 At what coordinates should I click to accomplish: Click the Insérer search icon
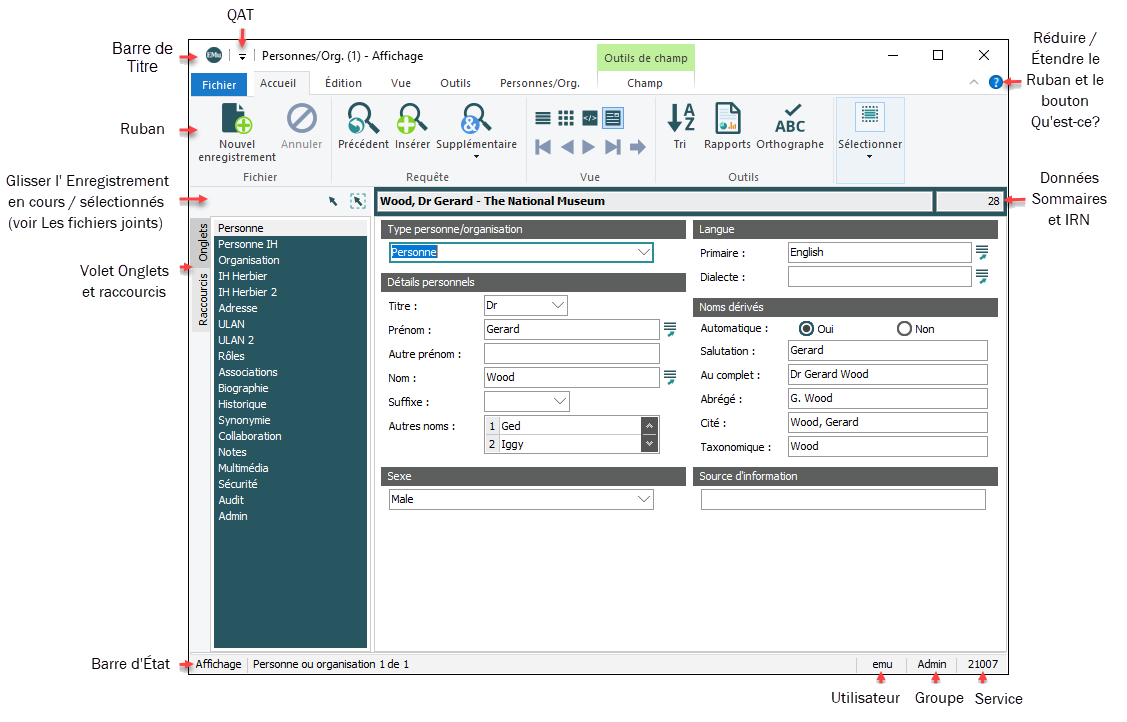[412, 120]
